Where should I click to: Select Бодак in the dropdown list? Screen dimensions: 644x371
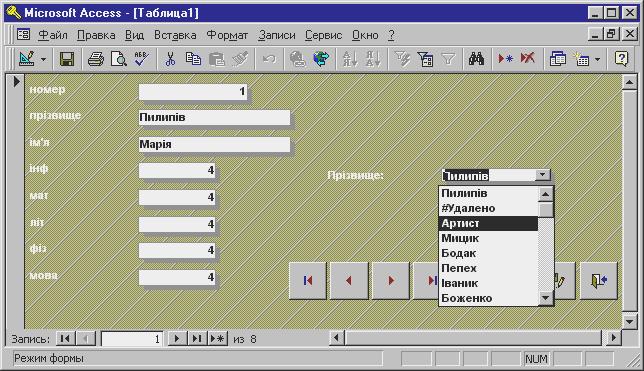click(488, 253)
